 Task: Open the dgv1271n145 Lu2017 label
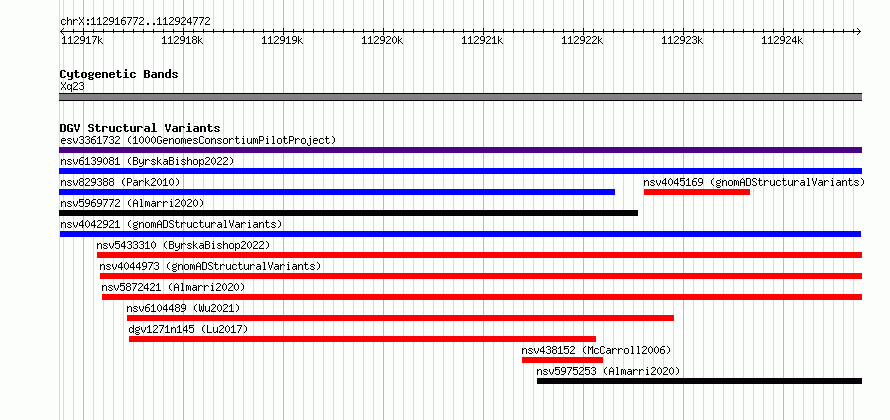188,329
